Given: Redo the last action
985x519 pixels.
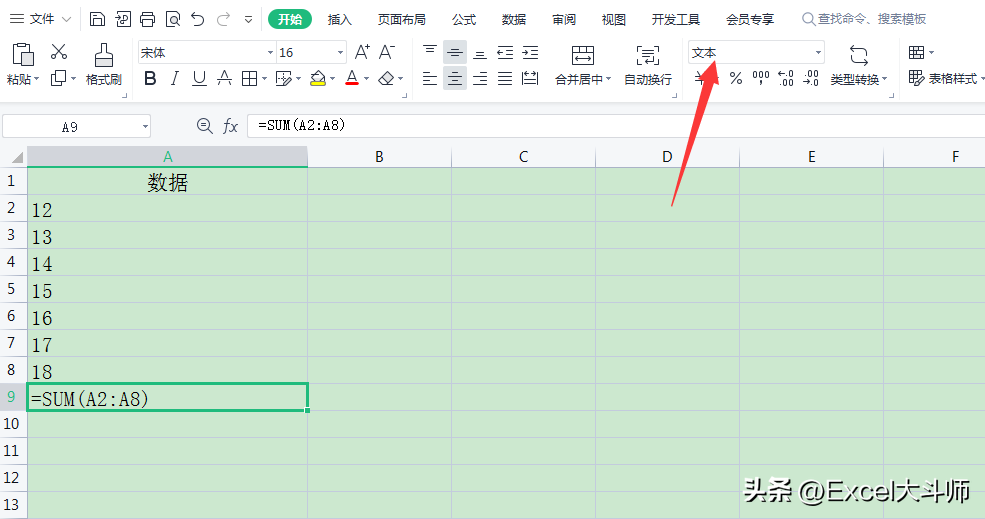Looking at the screenshot, I should tap(223, 19).
